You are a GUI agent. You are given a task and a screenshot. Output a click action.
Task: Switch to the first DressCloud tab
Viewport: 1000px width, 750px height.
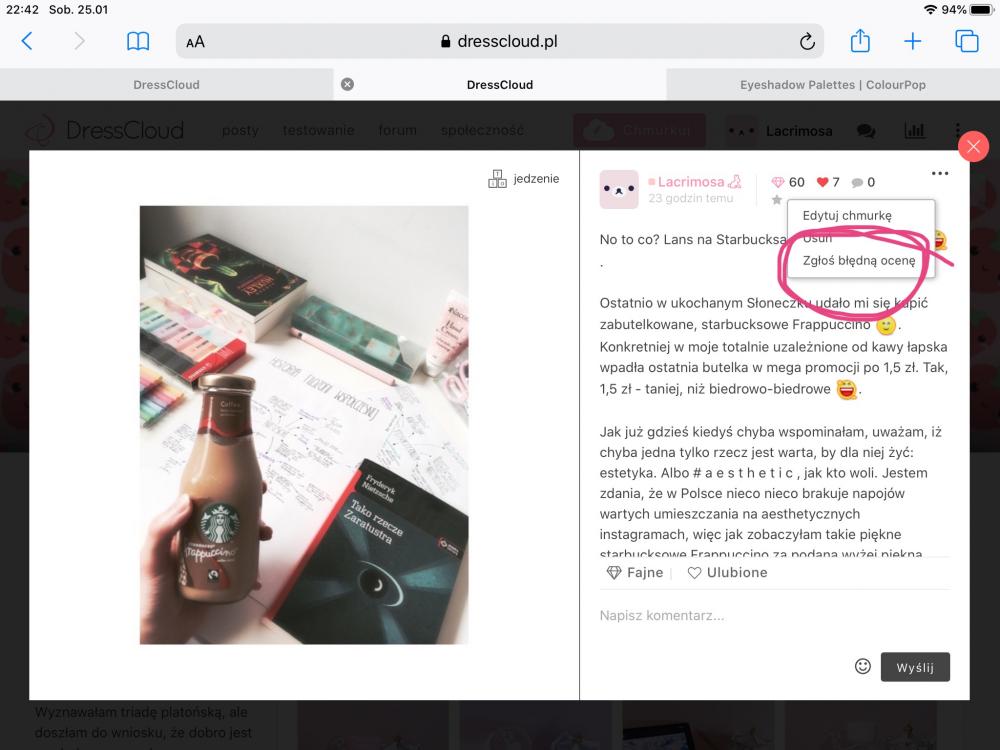(x=166, y=85)
